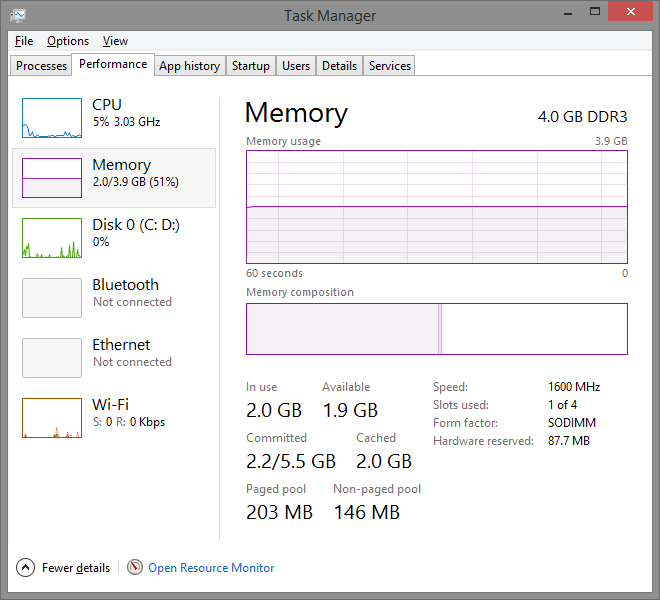Click the In use '2.0 GB' value
Viewport: 660px width, 600px height.
pos(274,410)
